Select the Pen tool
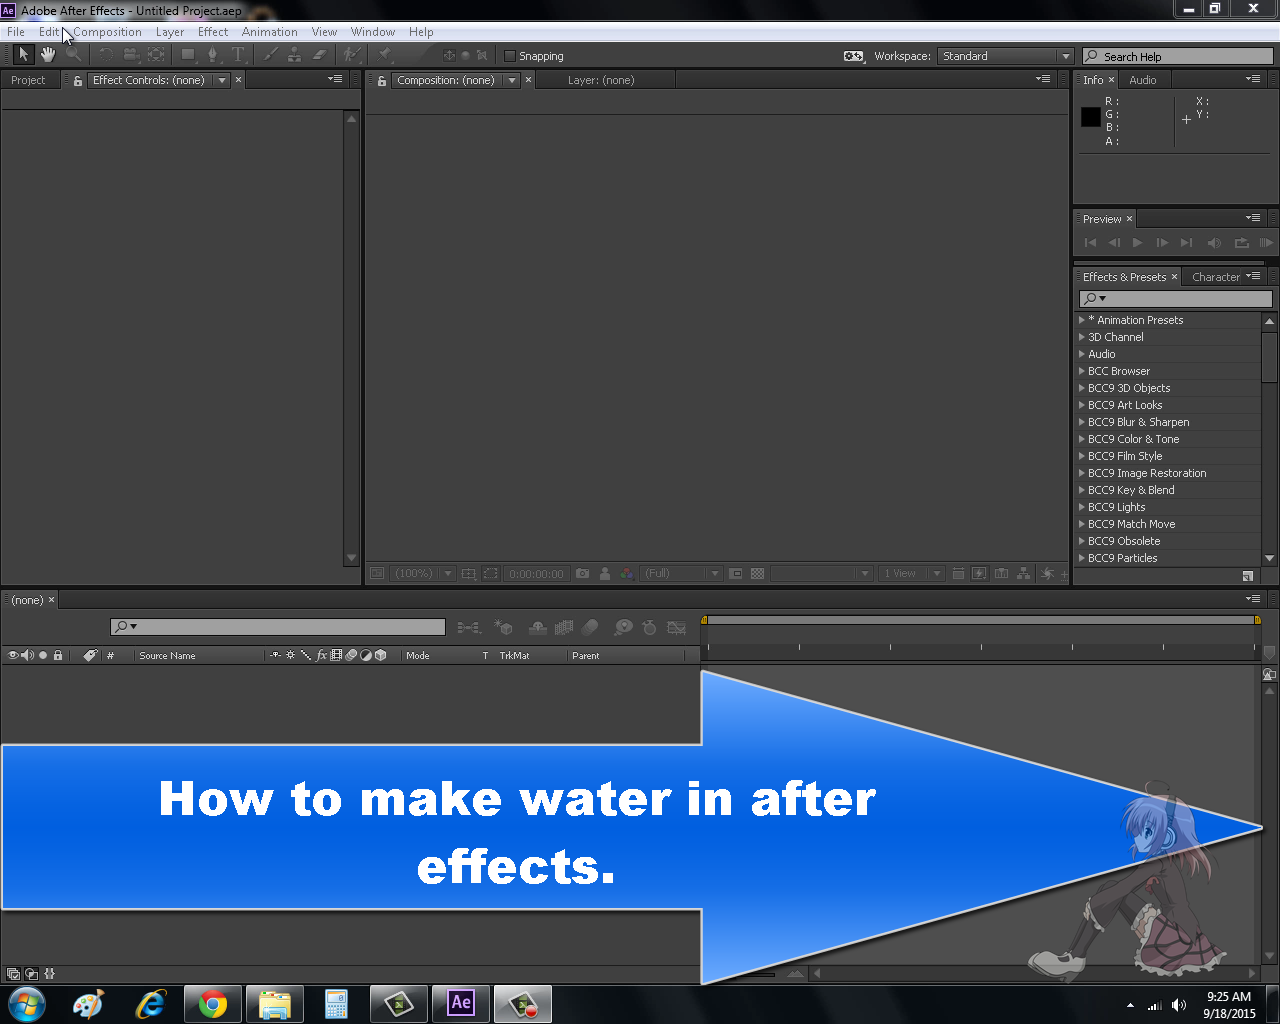This screenshot has width=1280, height=1024. tap(213, 55)
